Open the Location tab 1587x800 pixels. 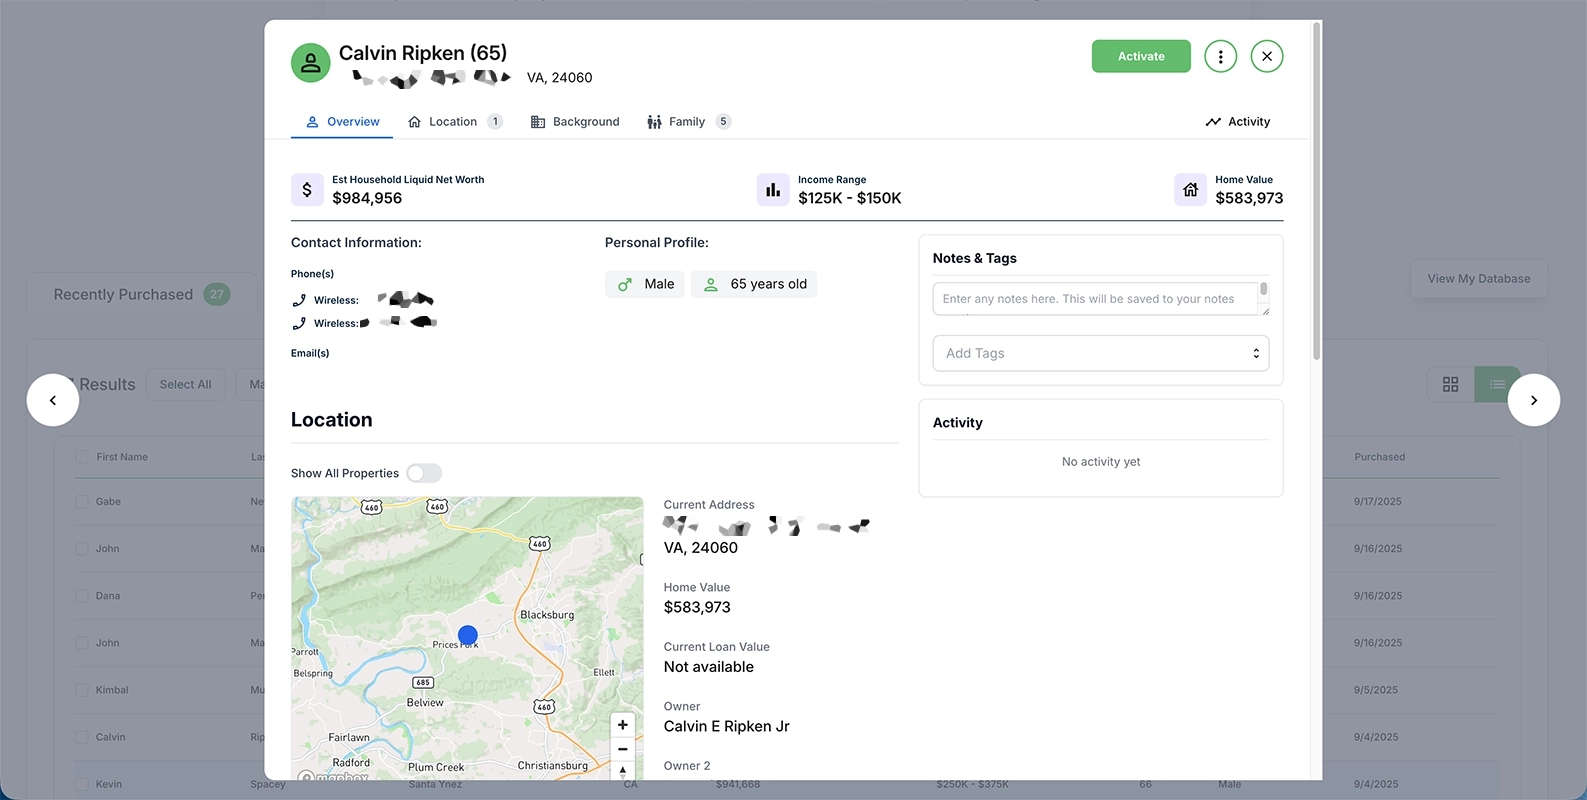pos(453,122)
